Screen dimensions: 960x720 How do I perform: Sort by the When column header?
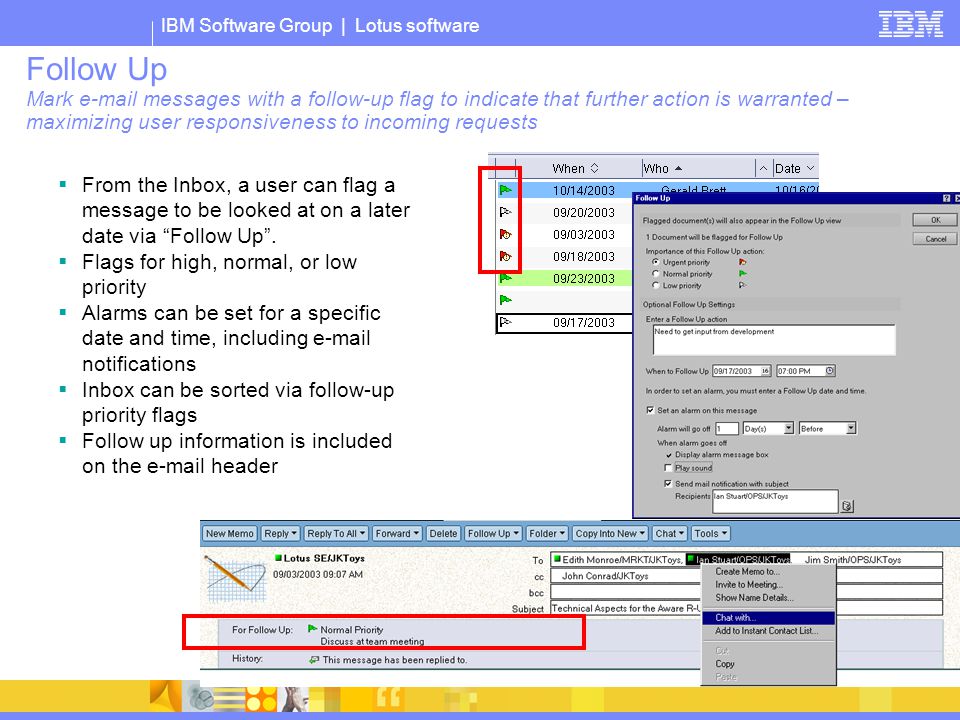click(574, 168)
